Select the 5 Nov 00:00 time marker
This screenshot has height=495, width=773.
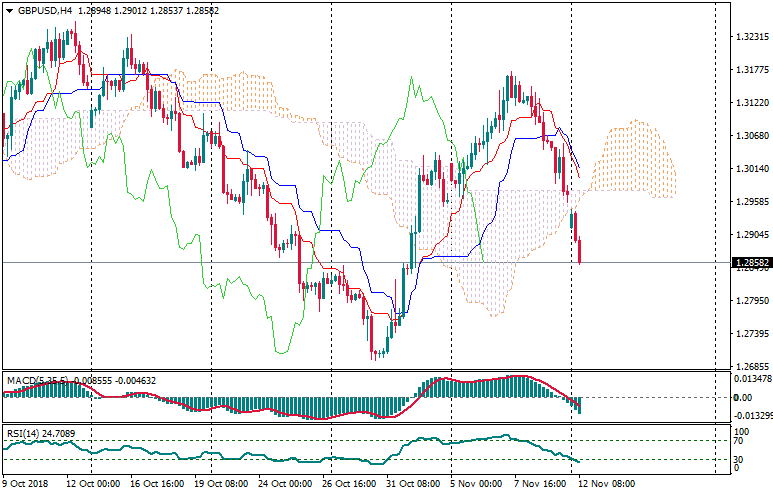(476, 483)
